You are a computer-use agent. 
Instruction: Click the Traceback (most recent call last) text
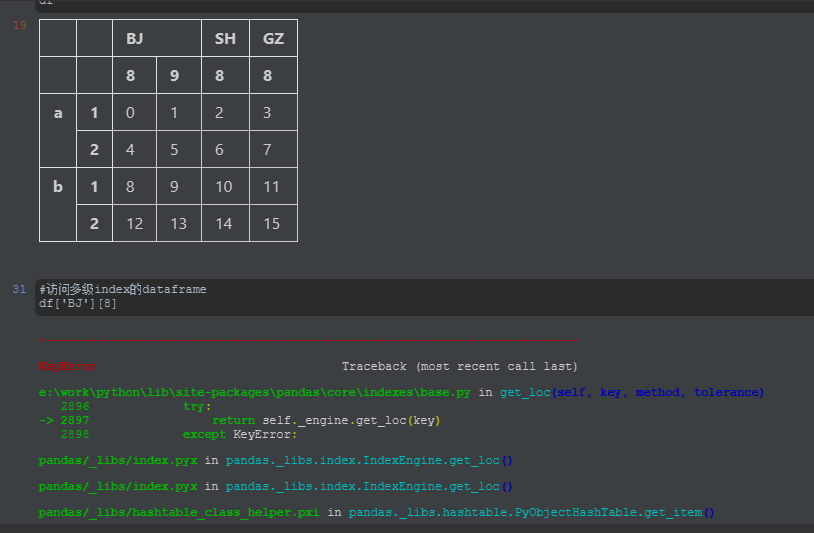[x=459, y=366]
